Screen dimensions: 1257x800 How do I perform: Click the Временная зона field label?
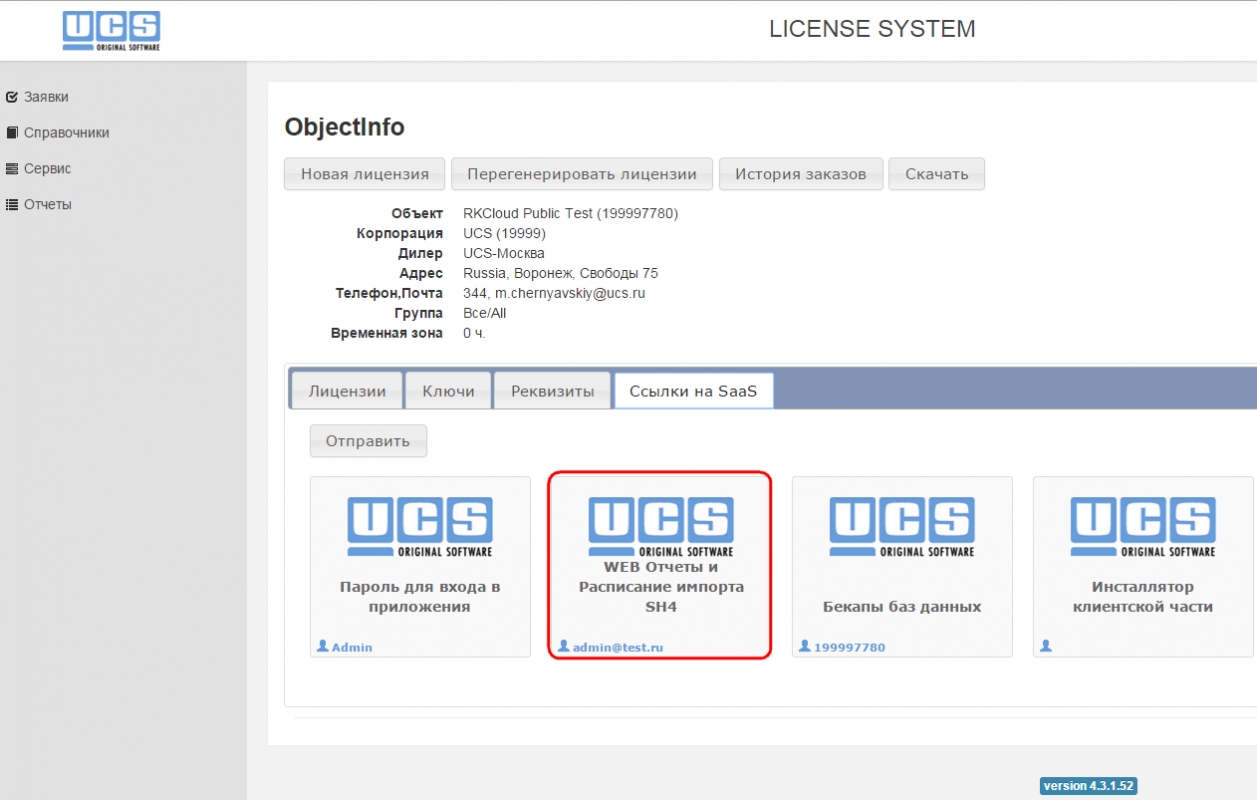(x=387, y=333)
